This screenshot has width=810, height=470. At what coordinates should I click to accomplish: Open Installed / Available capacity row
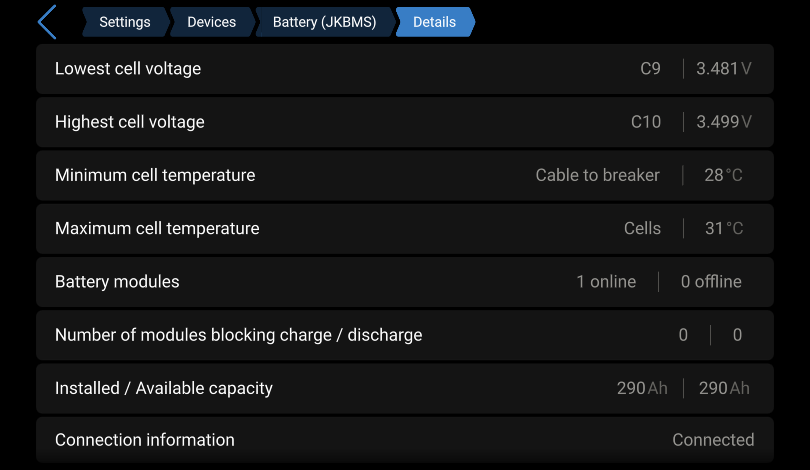tap(405, 388)
